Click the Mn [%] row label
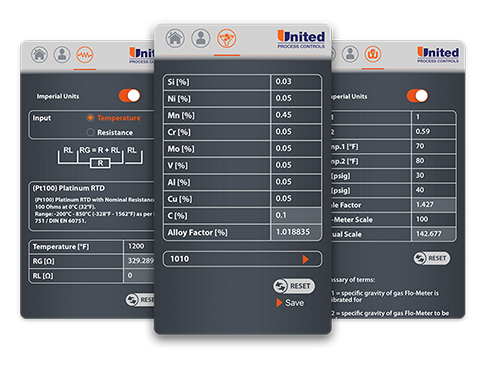Screen dimensions: 488x366 [x=181, y=115]
